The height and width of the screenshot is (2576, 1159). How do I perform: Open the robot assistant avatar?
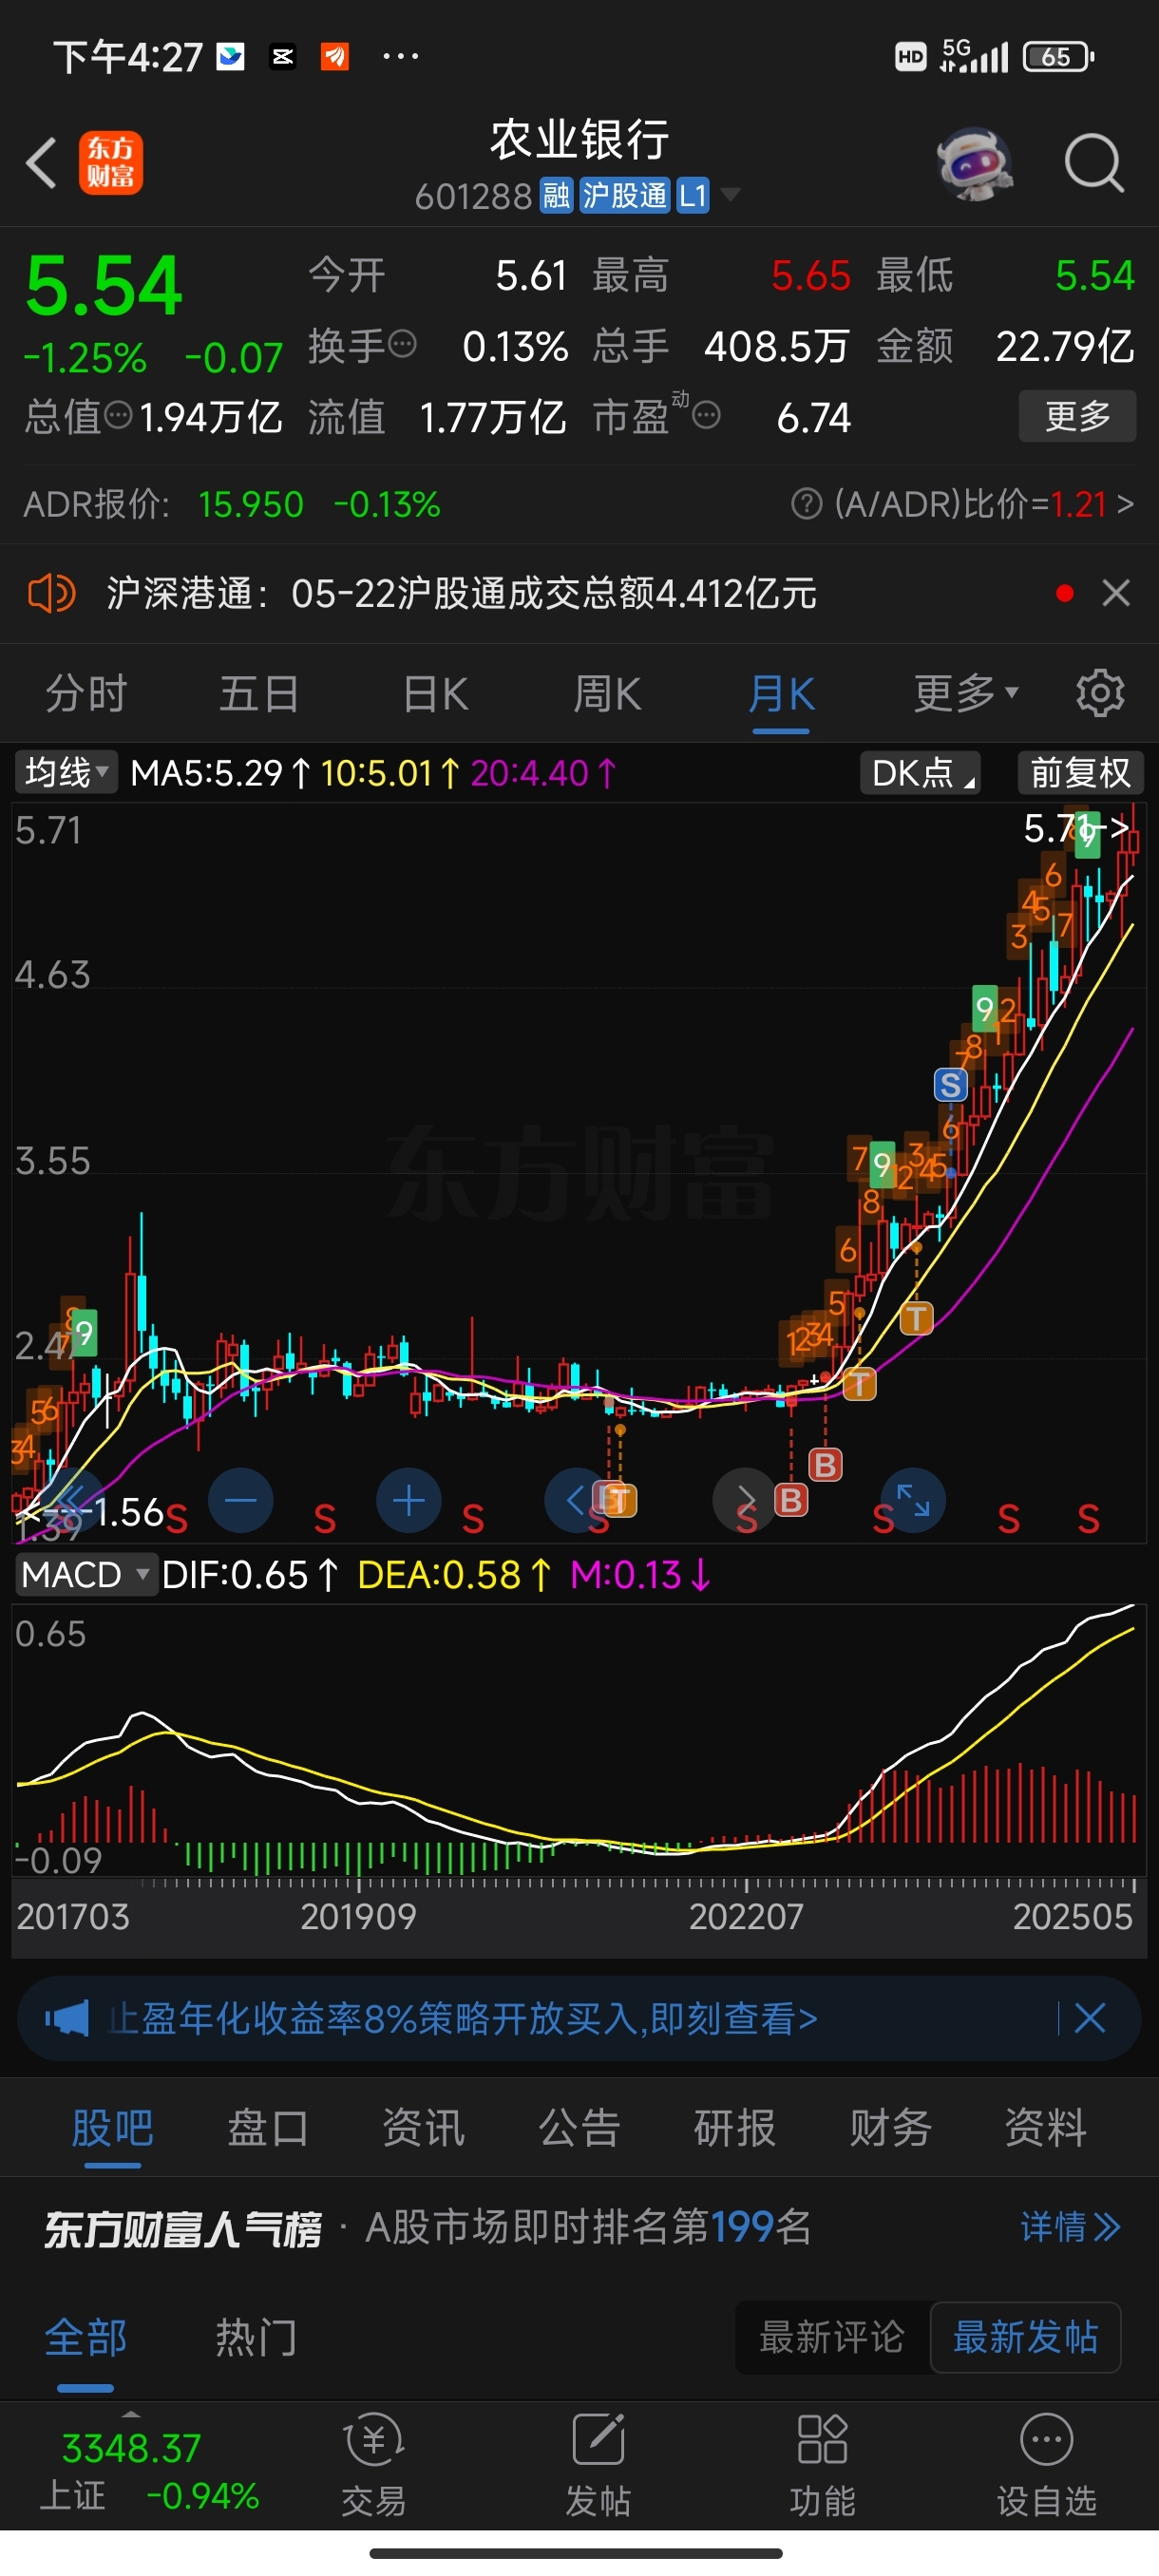974,163
